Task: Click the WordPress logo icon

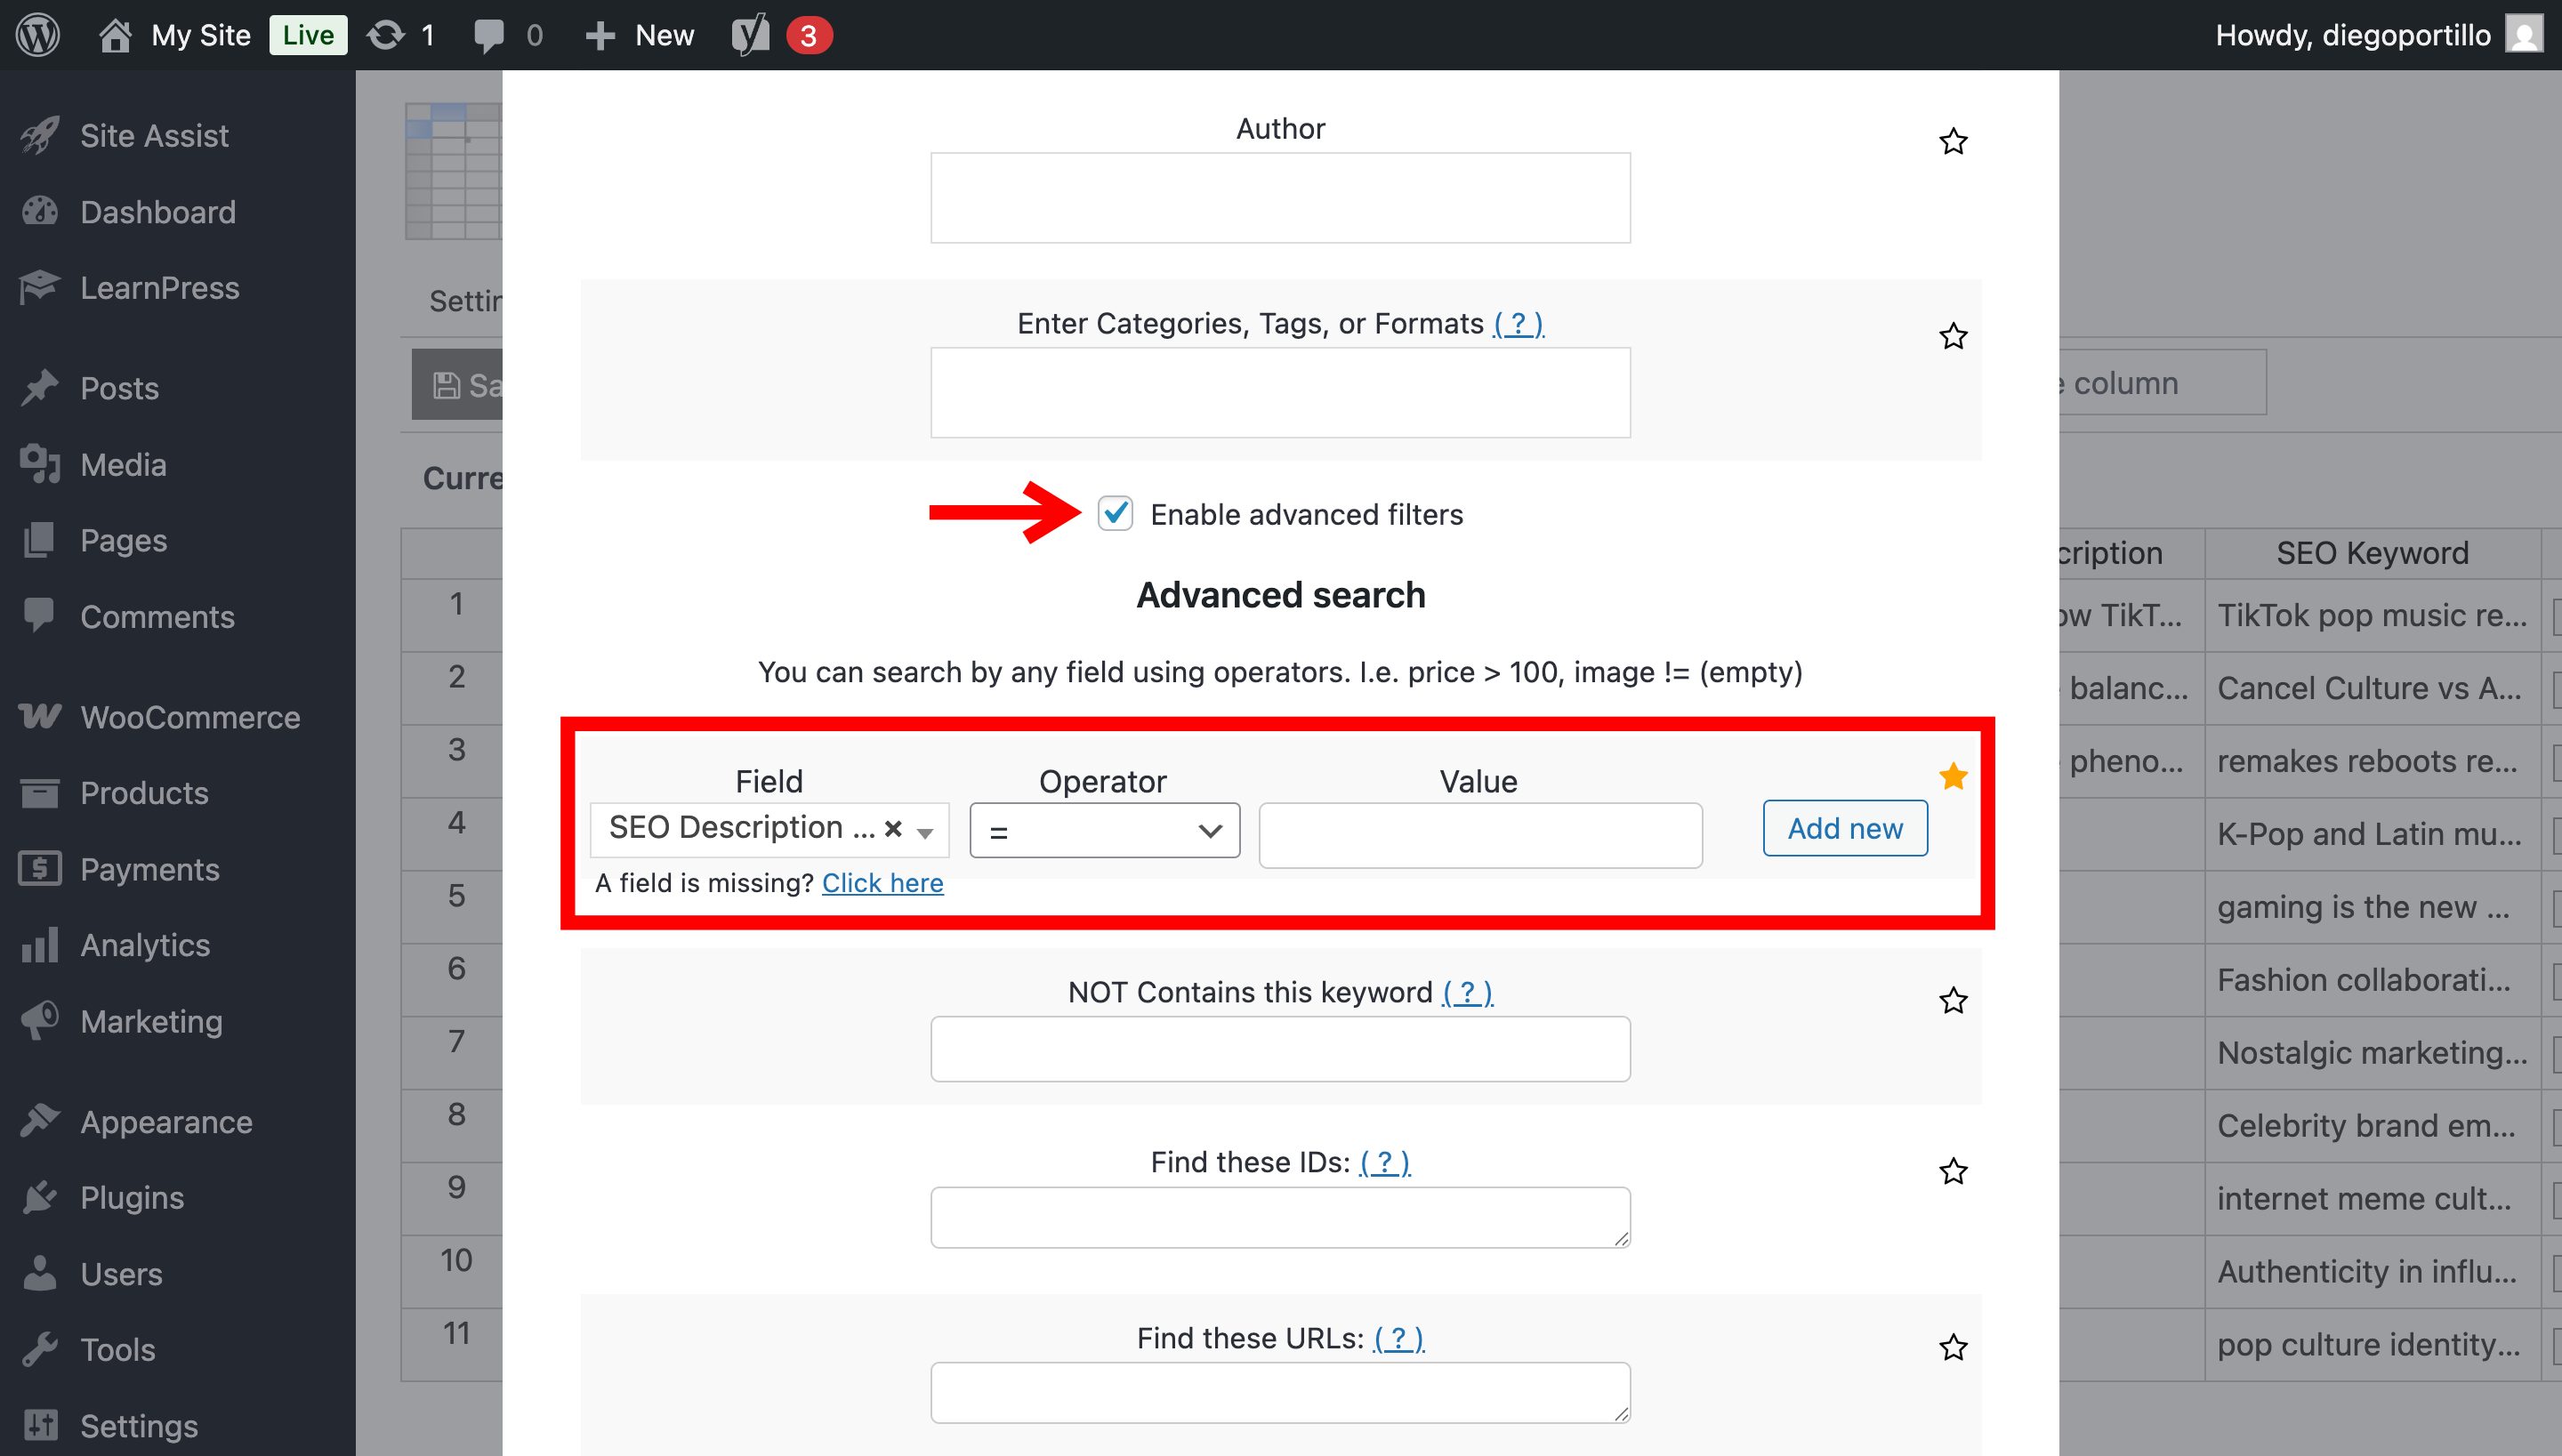Action: pos(38,35)
